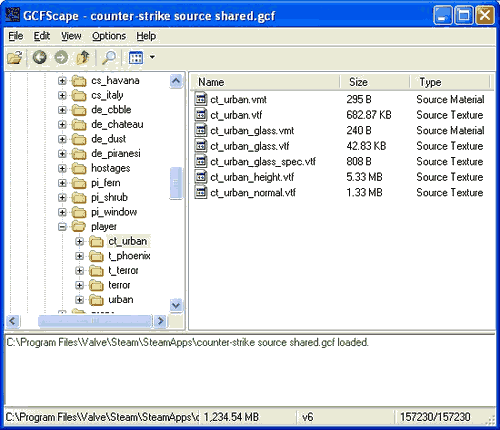Click the View style grid icon
The height and width of the screenshot is (430, 500).
(136, 57)
